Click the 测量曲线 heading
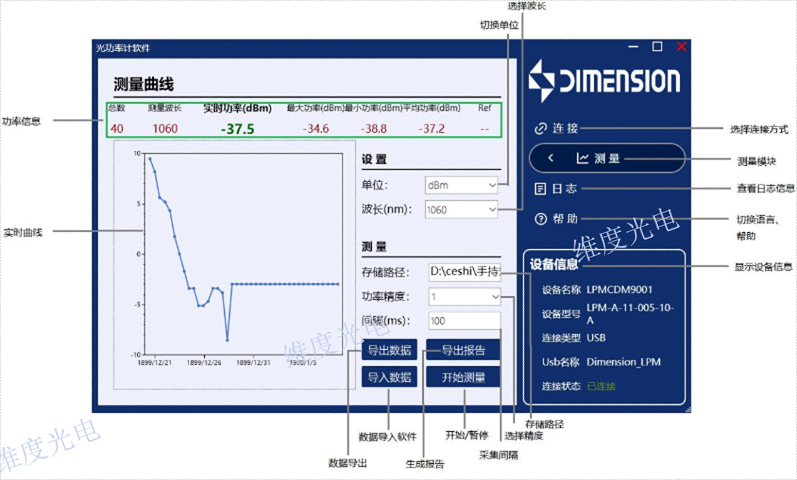The image size is (797, 480). point(143,84)
